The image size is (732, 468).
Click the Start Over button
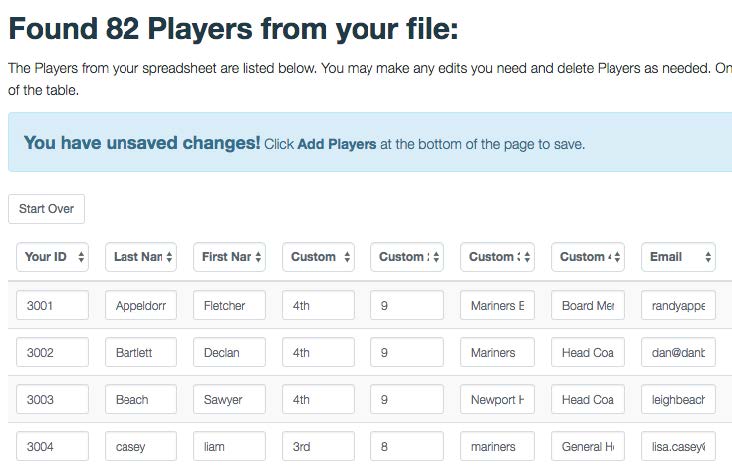pyautogui.click(x=47, y=209)
